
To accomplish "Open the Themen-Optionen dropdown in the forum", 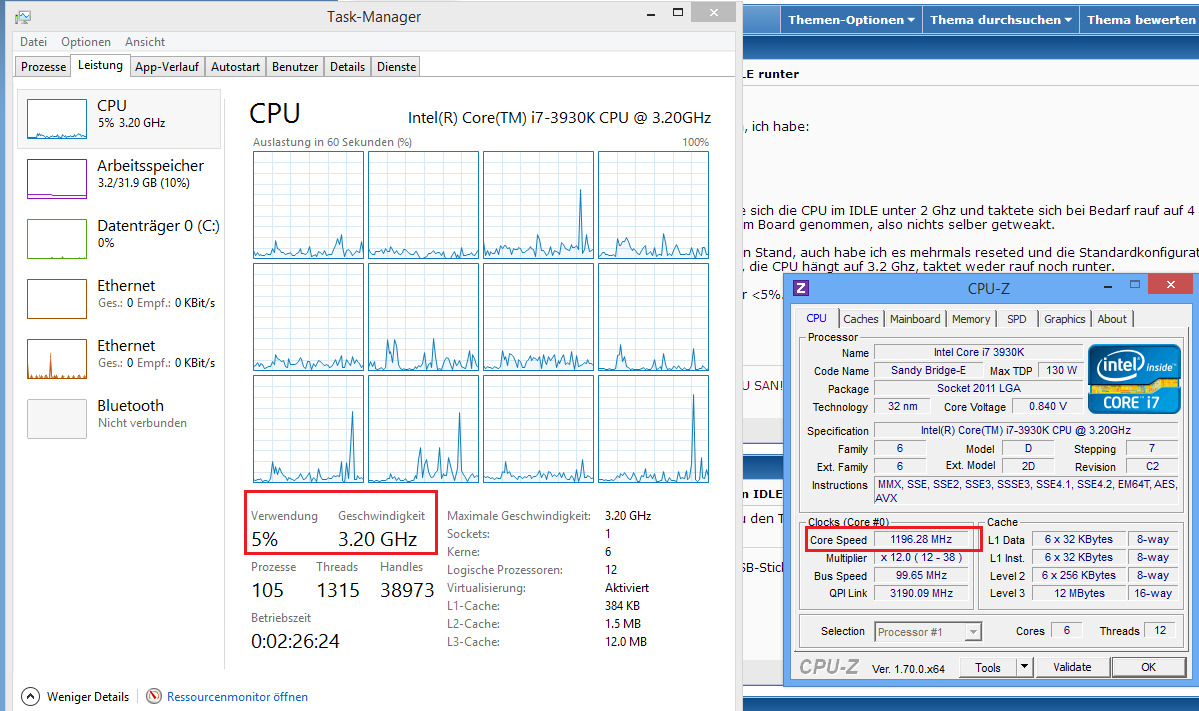I will point(851,20).
